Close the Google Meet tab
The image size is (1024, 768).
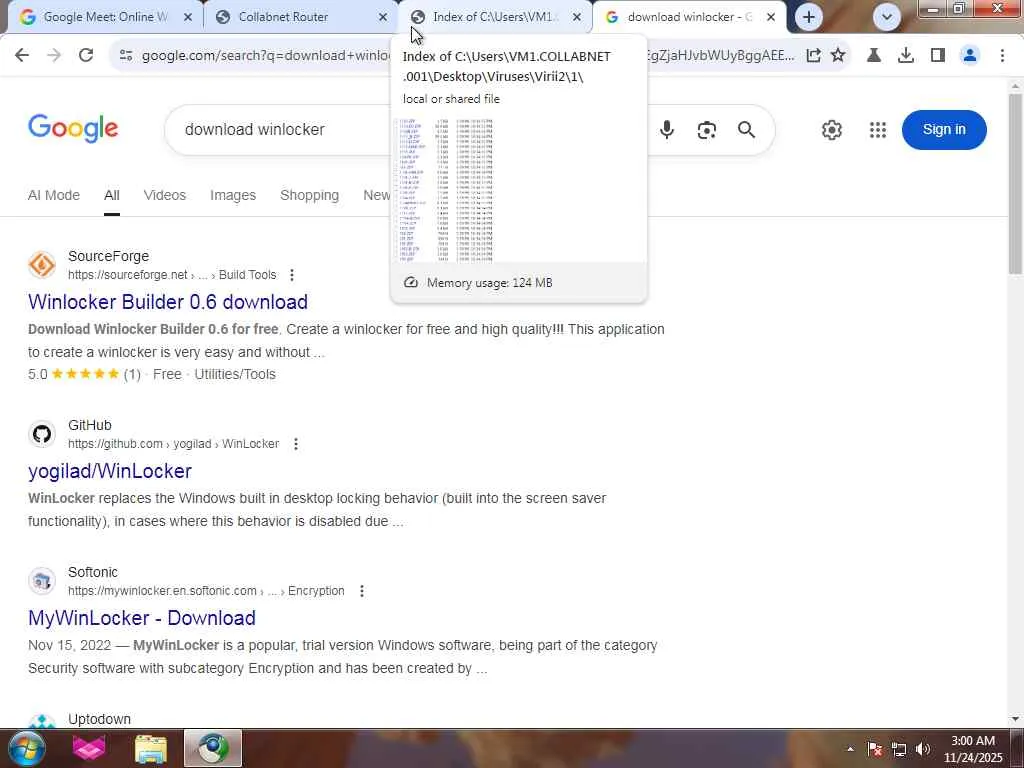click(x=187, y=17)
